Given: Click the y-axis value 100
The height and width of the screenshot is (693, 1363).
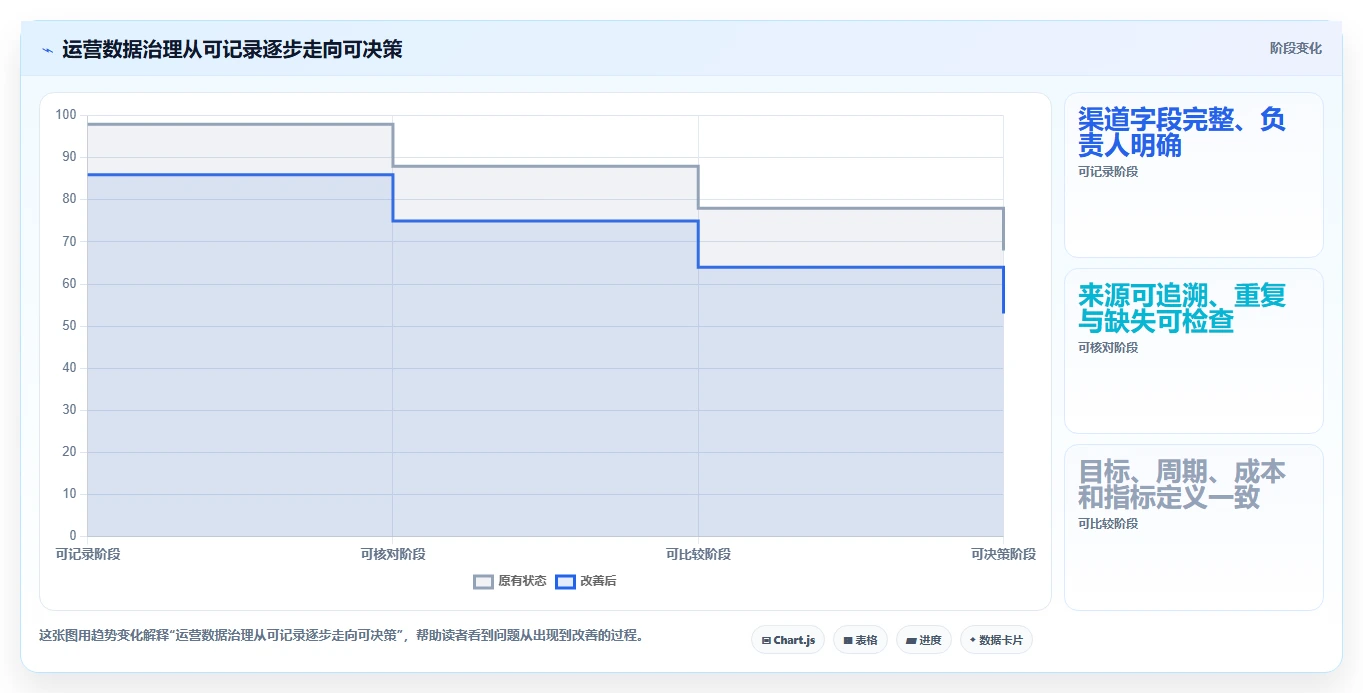Looking at the screenshot, I should 66,115.
